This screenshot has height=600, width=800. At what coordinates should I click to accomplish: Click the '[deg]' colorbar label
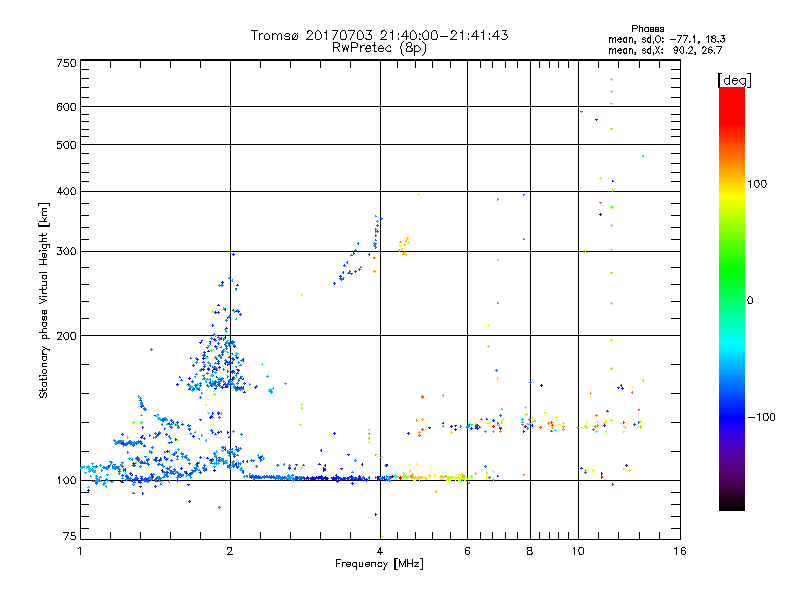734,80
